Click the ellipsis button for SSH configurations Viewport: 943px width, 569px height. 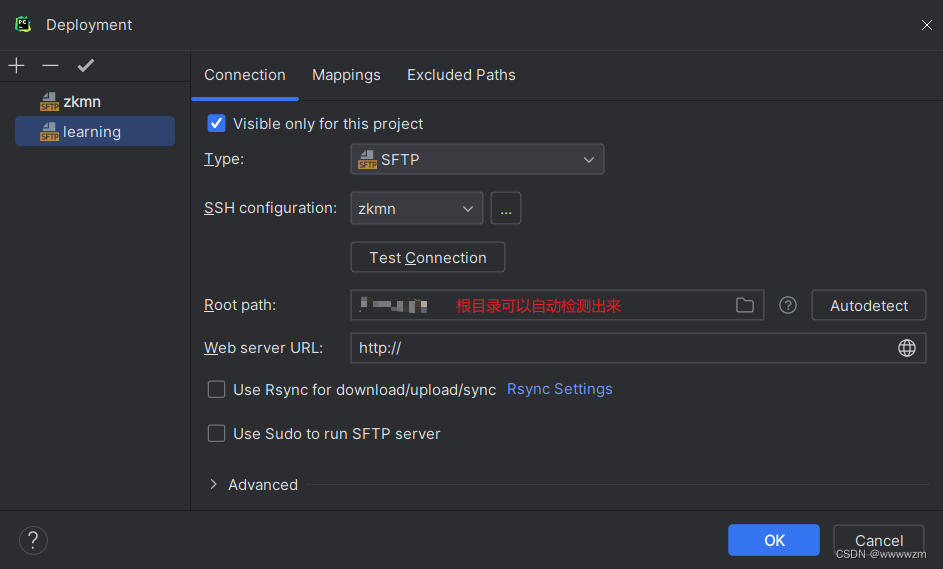[x=506, y=209]
